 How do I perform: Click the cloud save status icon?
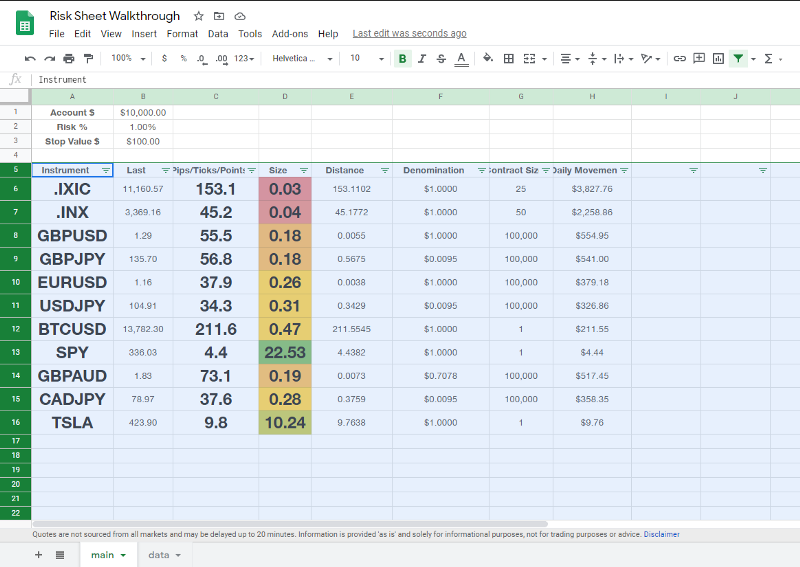[240, 16]
